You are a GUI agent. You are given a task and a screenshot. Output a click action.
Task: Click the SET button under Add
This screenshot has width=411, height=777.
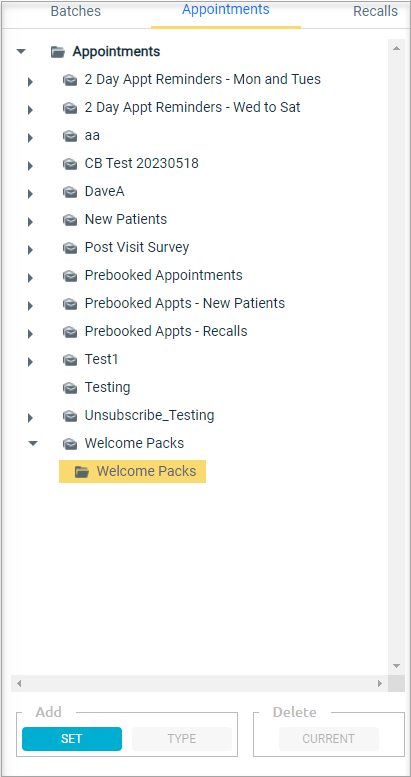pyautogui.click(x=71, y=739)
